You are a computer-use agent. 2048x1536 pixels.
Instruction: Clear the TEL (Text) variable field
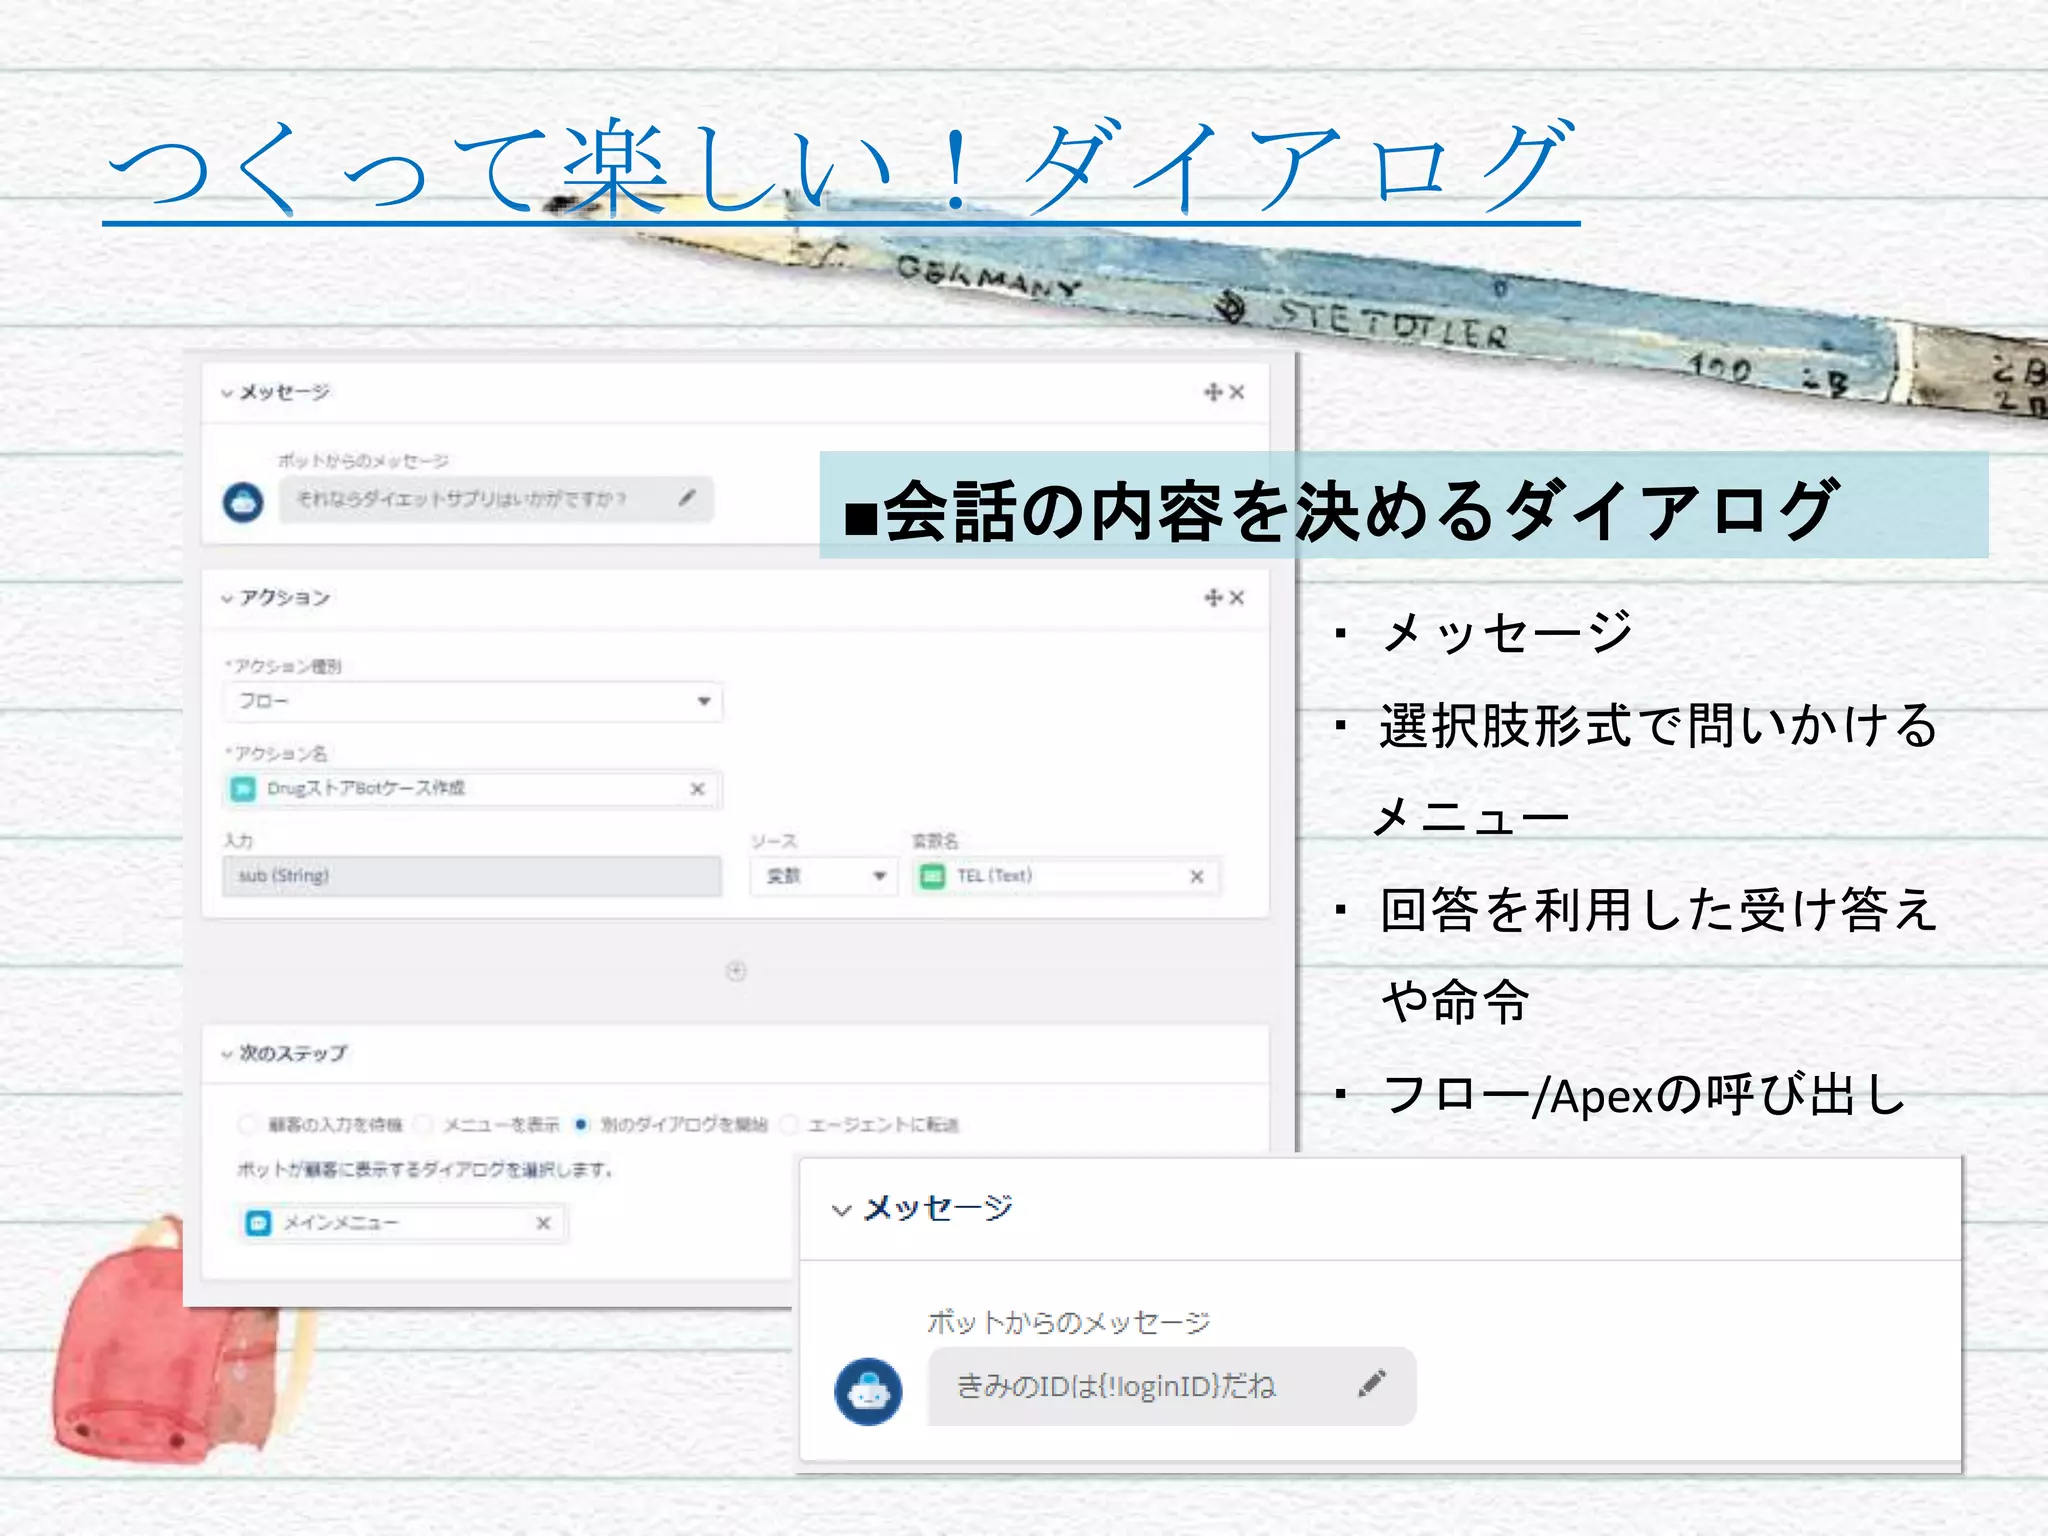point(1197,877)
